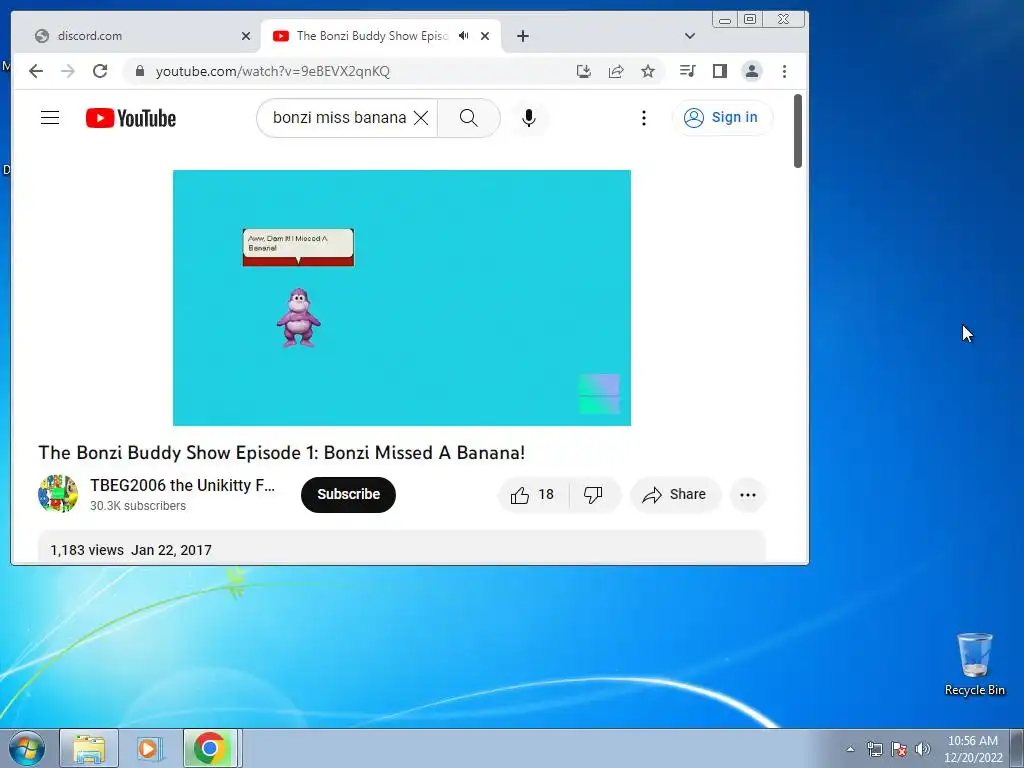Open network tray icon

pos(874,749)
